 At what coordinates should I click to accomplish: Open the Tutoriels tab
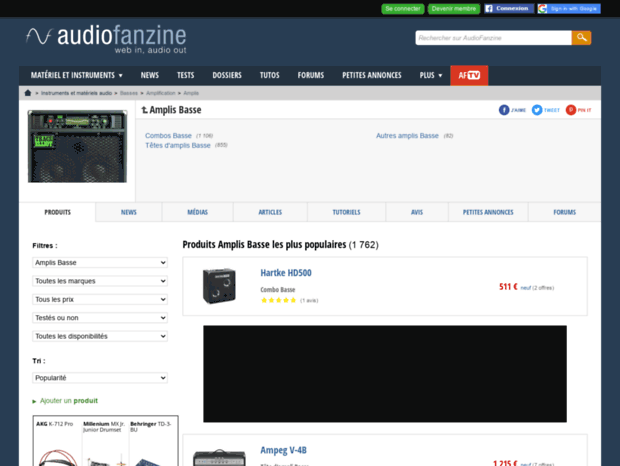point(346,212)
